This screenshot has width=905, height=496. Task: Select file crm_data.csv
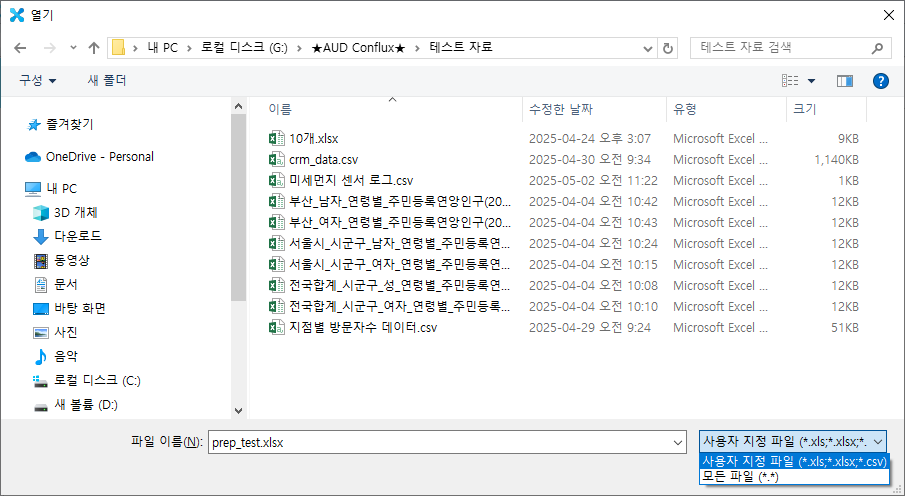323,159
